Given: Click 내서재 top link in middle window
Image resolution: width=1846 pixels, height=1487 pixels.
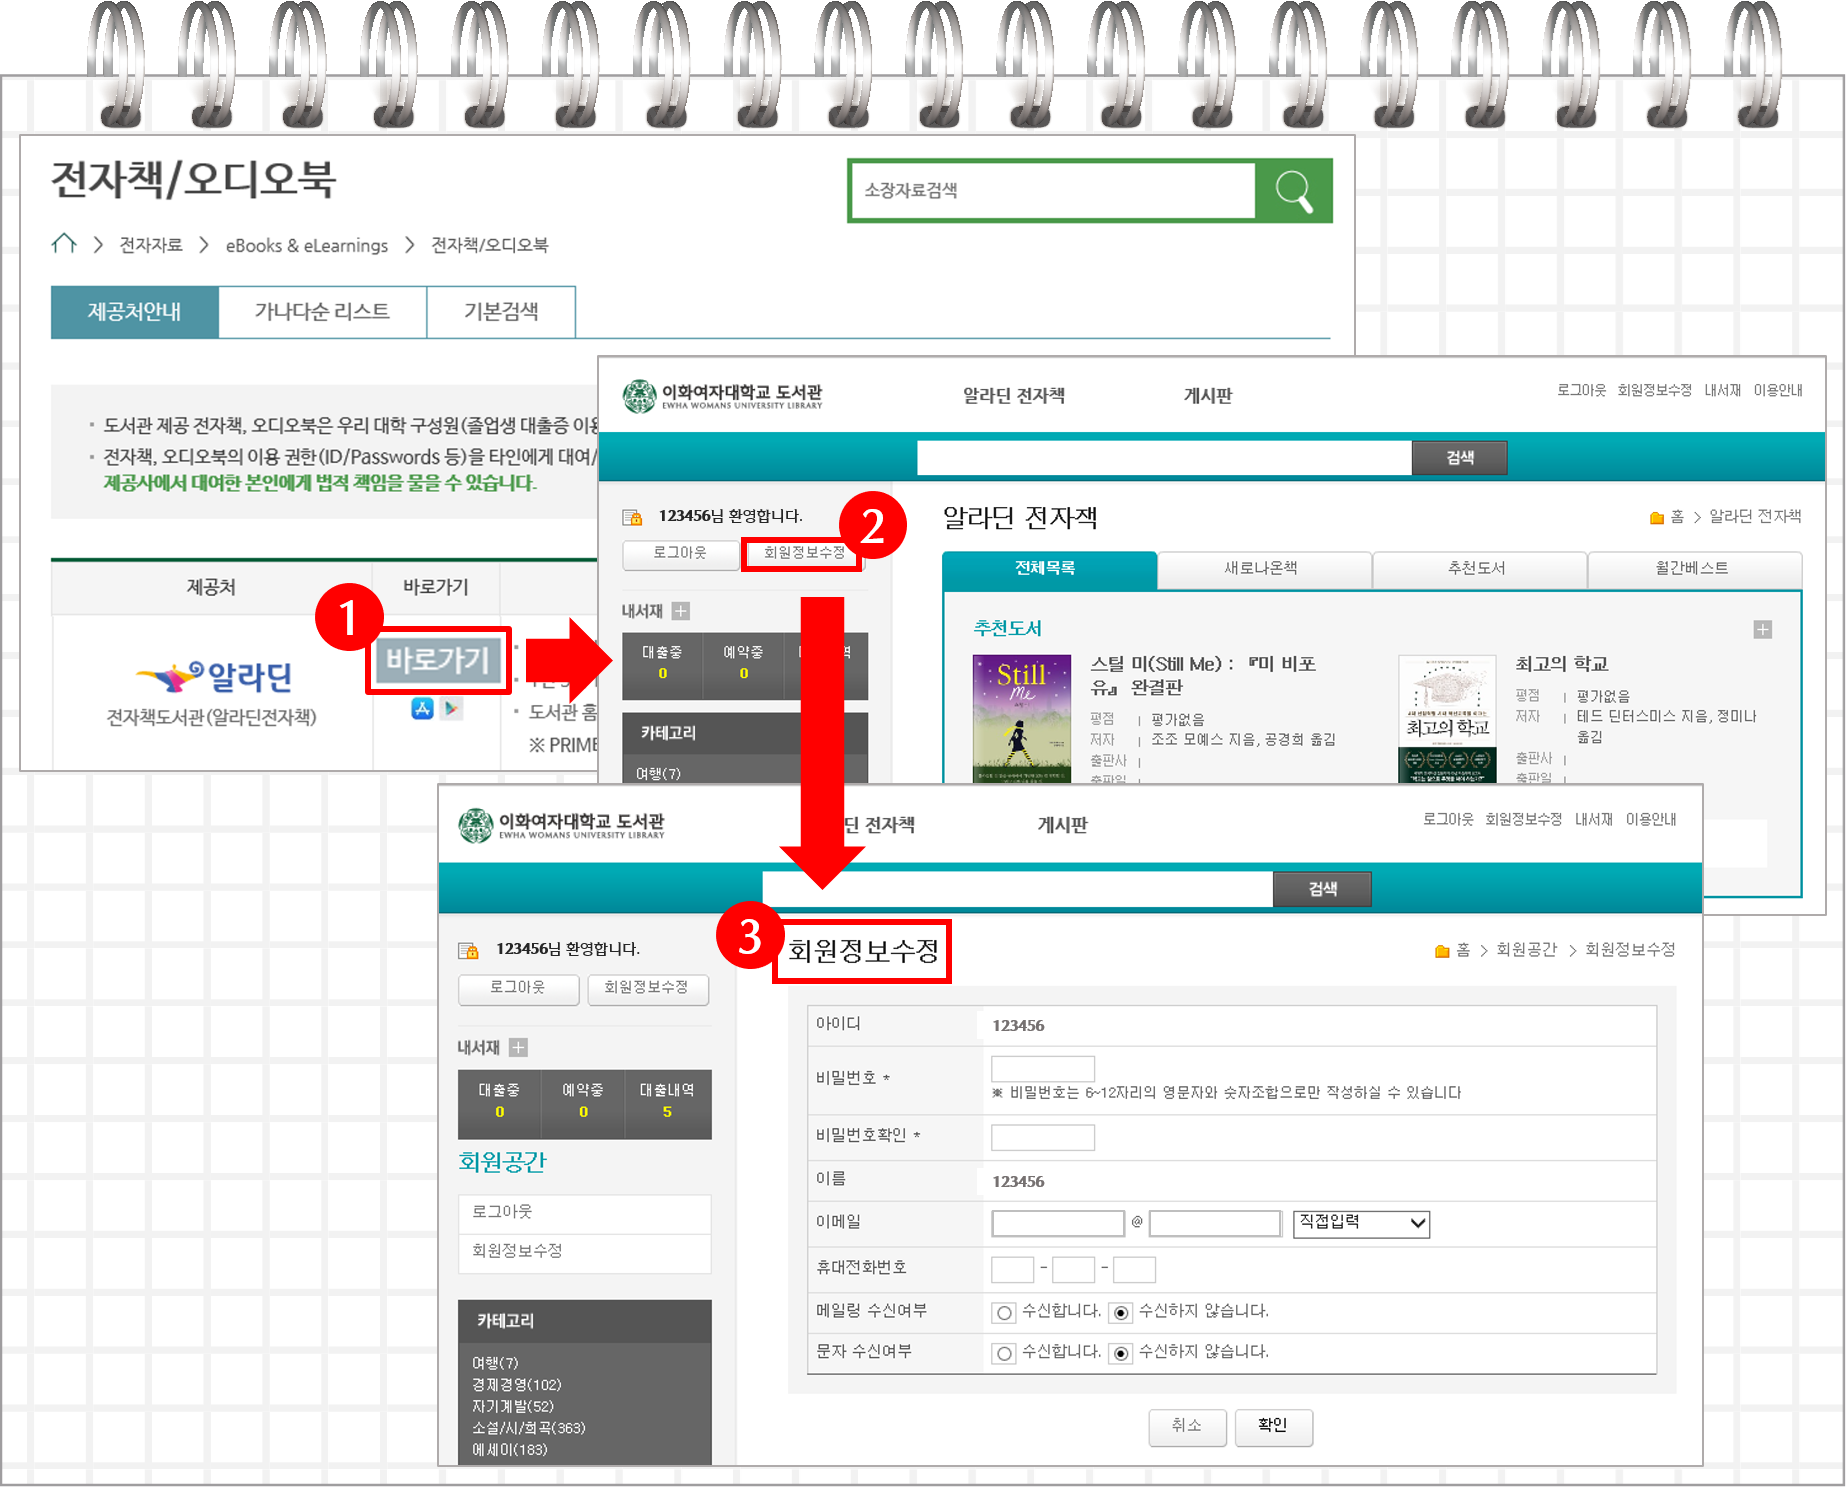Looking at the screenshot, I should click(x=1722, y=390).
